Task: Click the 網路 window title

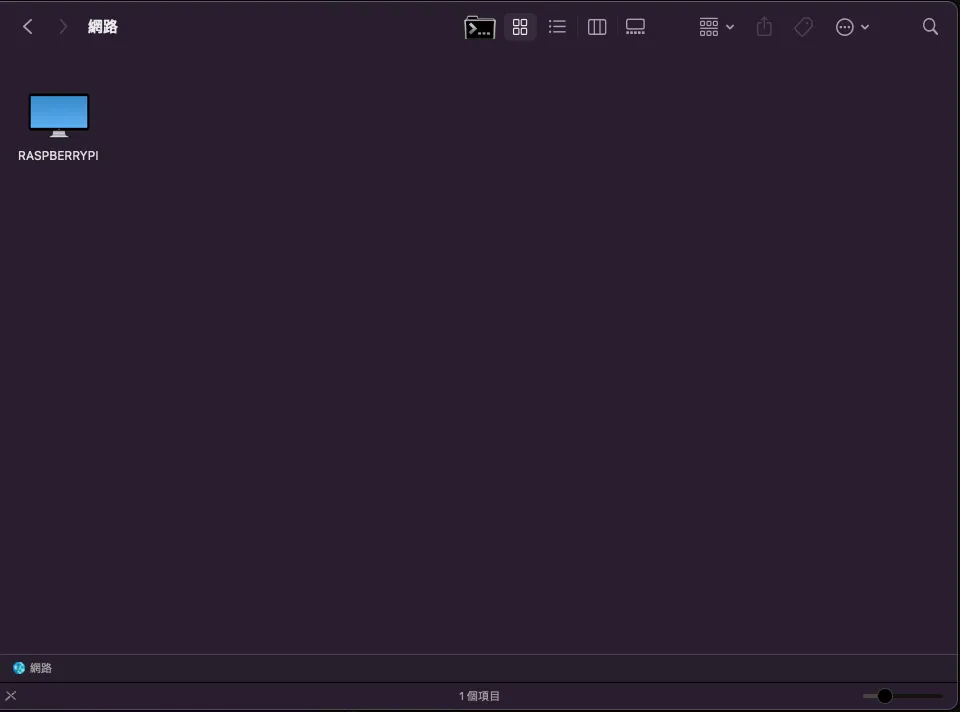Action: tap(103, 27)
